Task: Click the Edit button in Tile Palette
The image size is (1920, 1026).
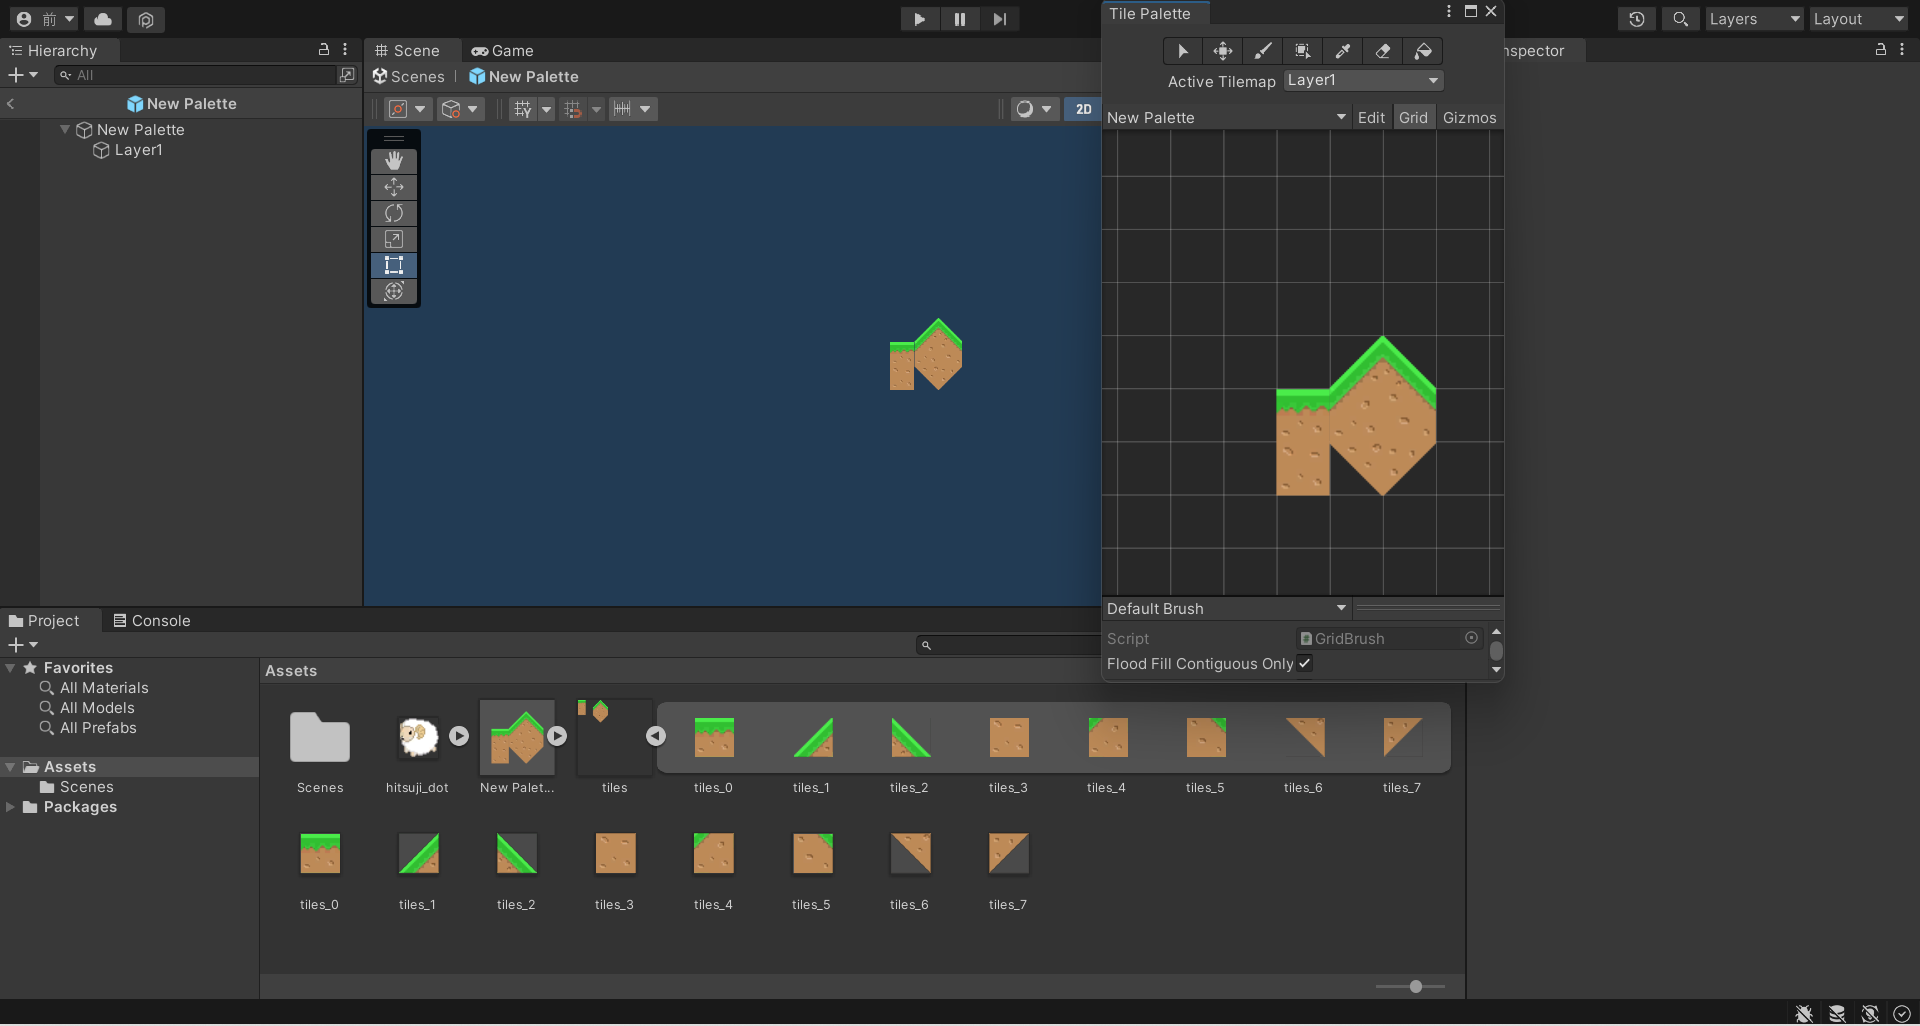Action: coord(1371,118)
